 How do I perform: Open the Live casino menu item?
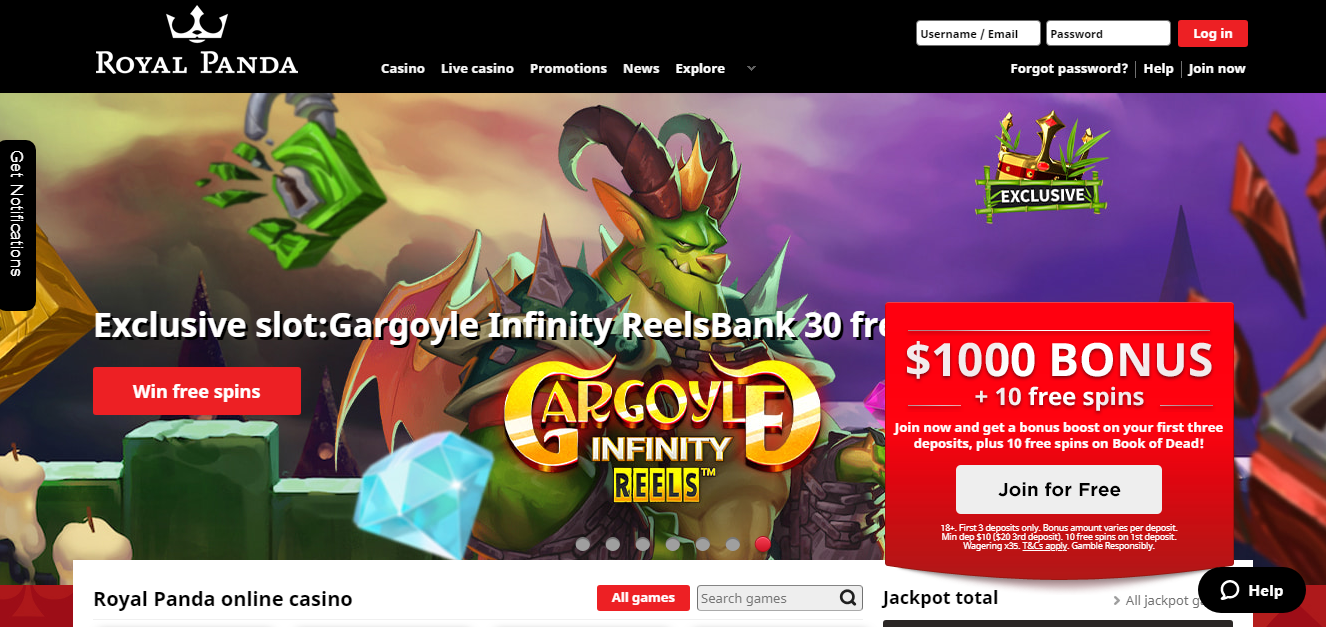[x=477, y=68]
